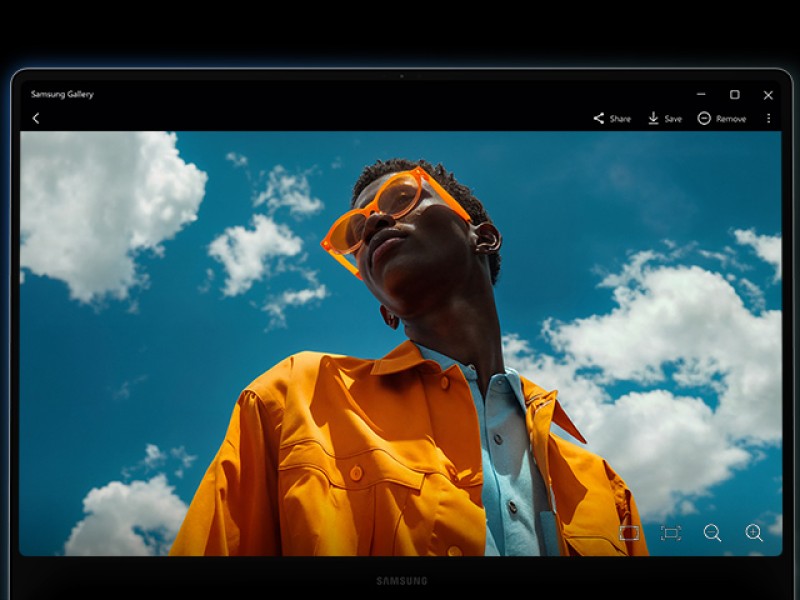Viewport: 800px width, 600px height.
Task: Zoom out with the minus magnifier
Action: tap(712, 533)
